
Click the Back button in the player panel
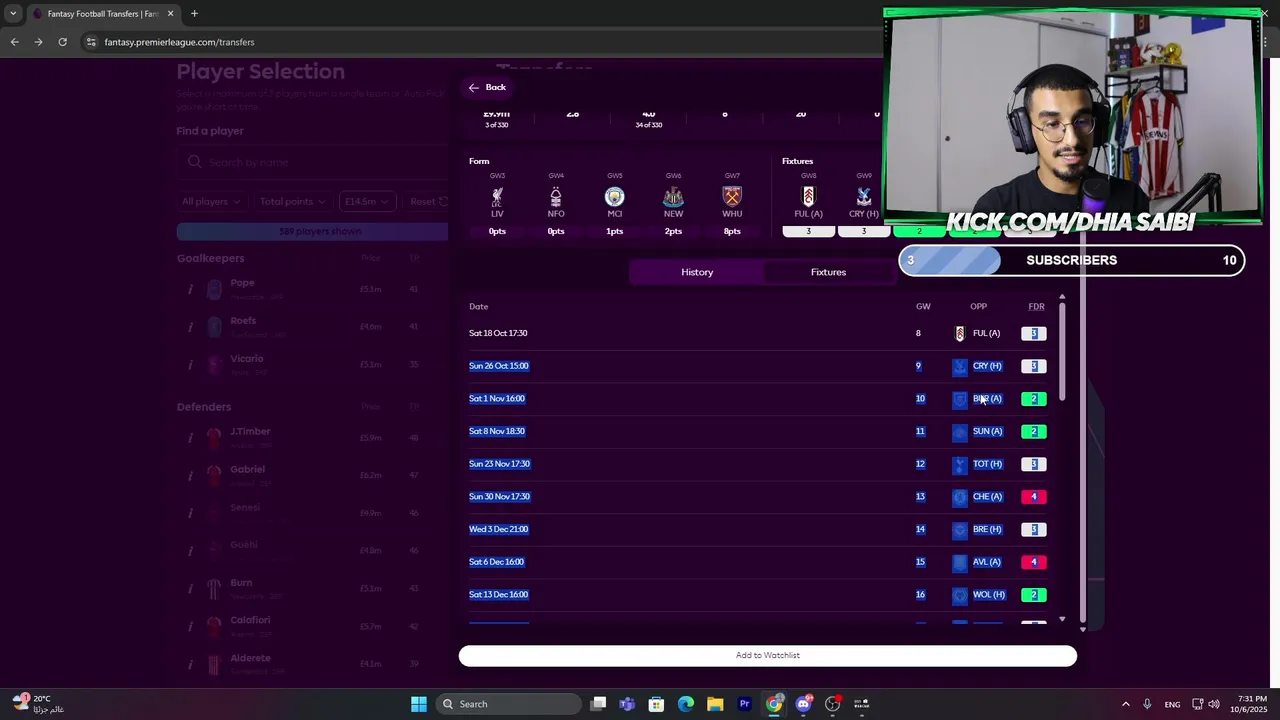click(487, 88)
